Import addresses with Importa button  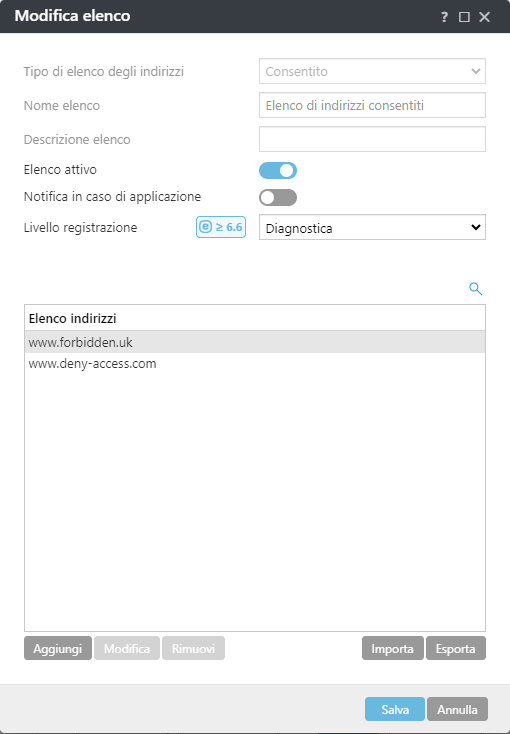(392, 648)
